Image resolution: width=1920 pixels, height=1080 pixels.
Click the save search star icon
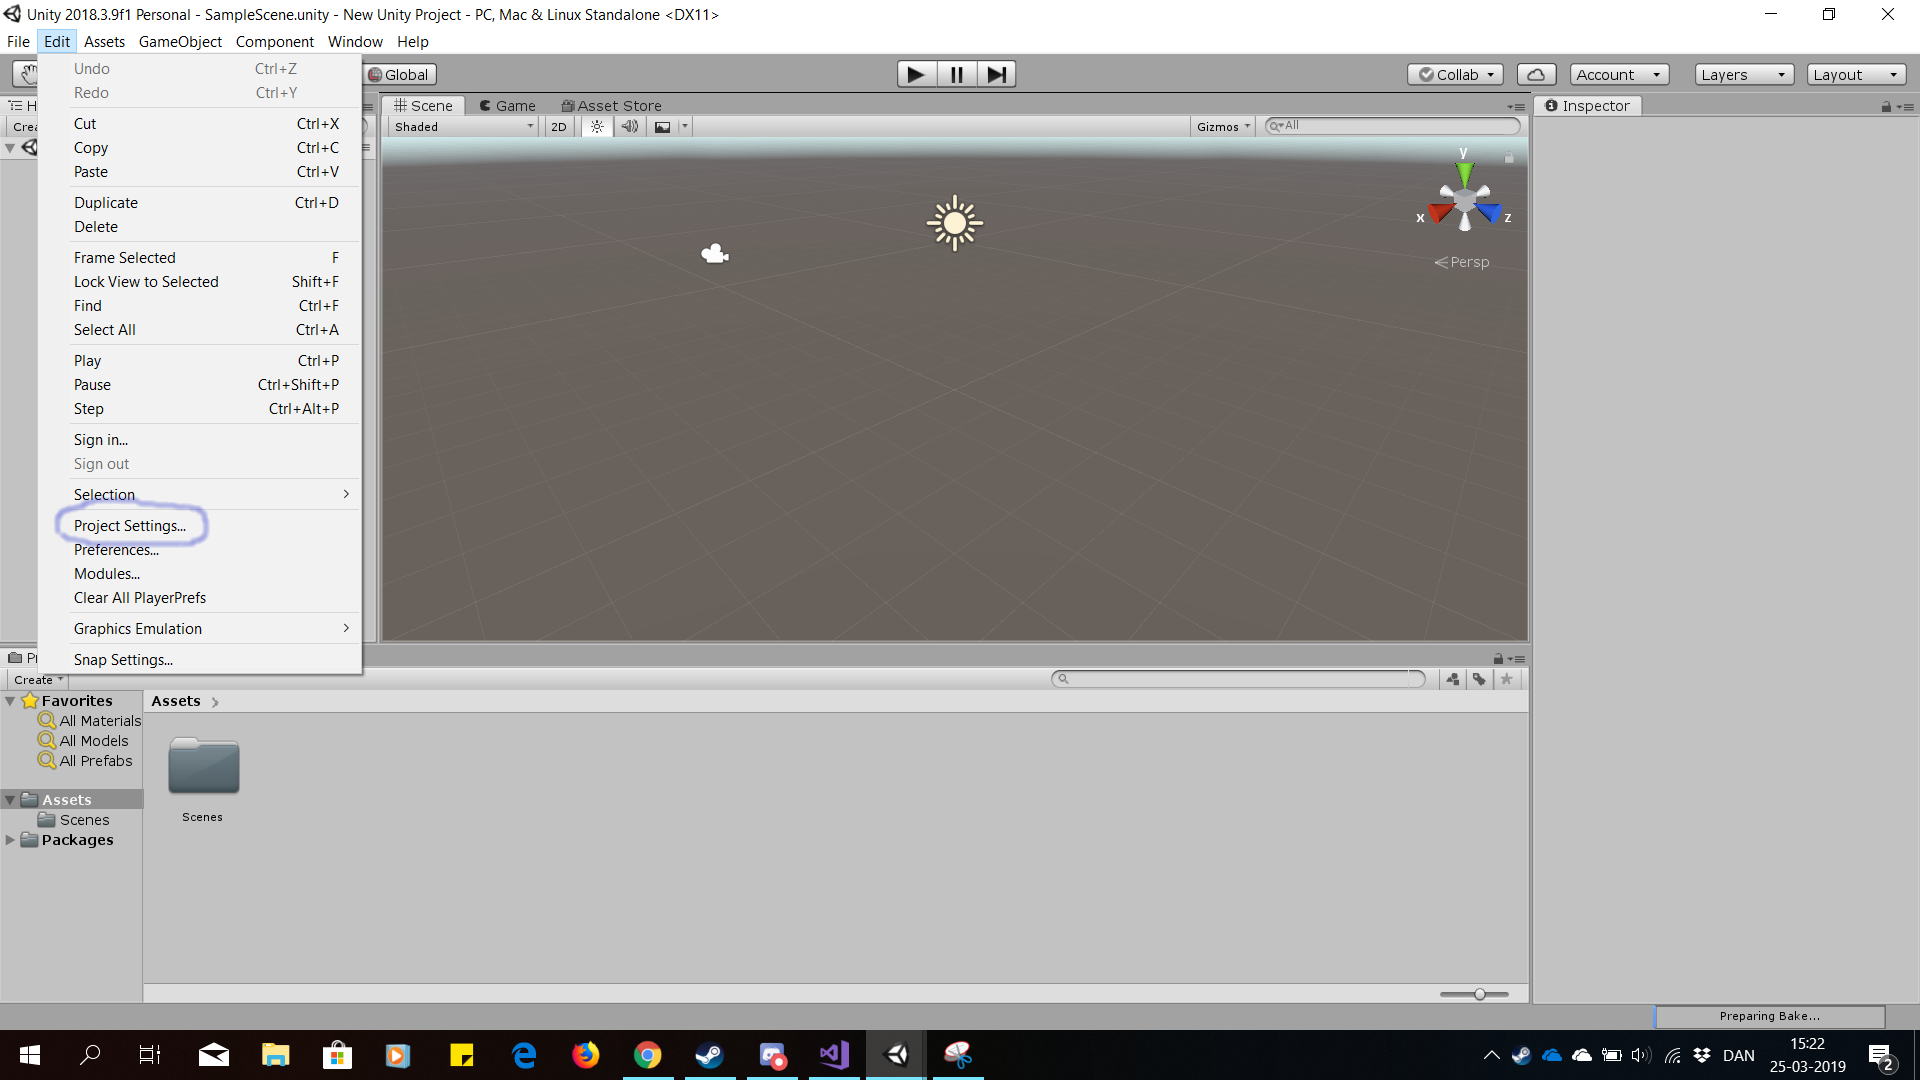tap(1507, 679)
